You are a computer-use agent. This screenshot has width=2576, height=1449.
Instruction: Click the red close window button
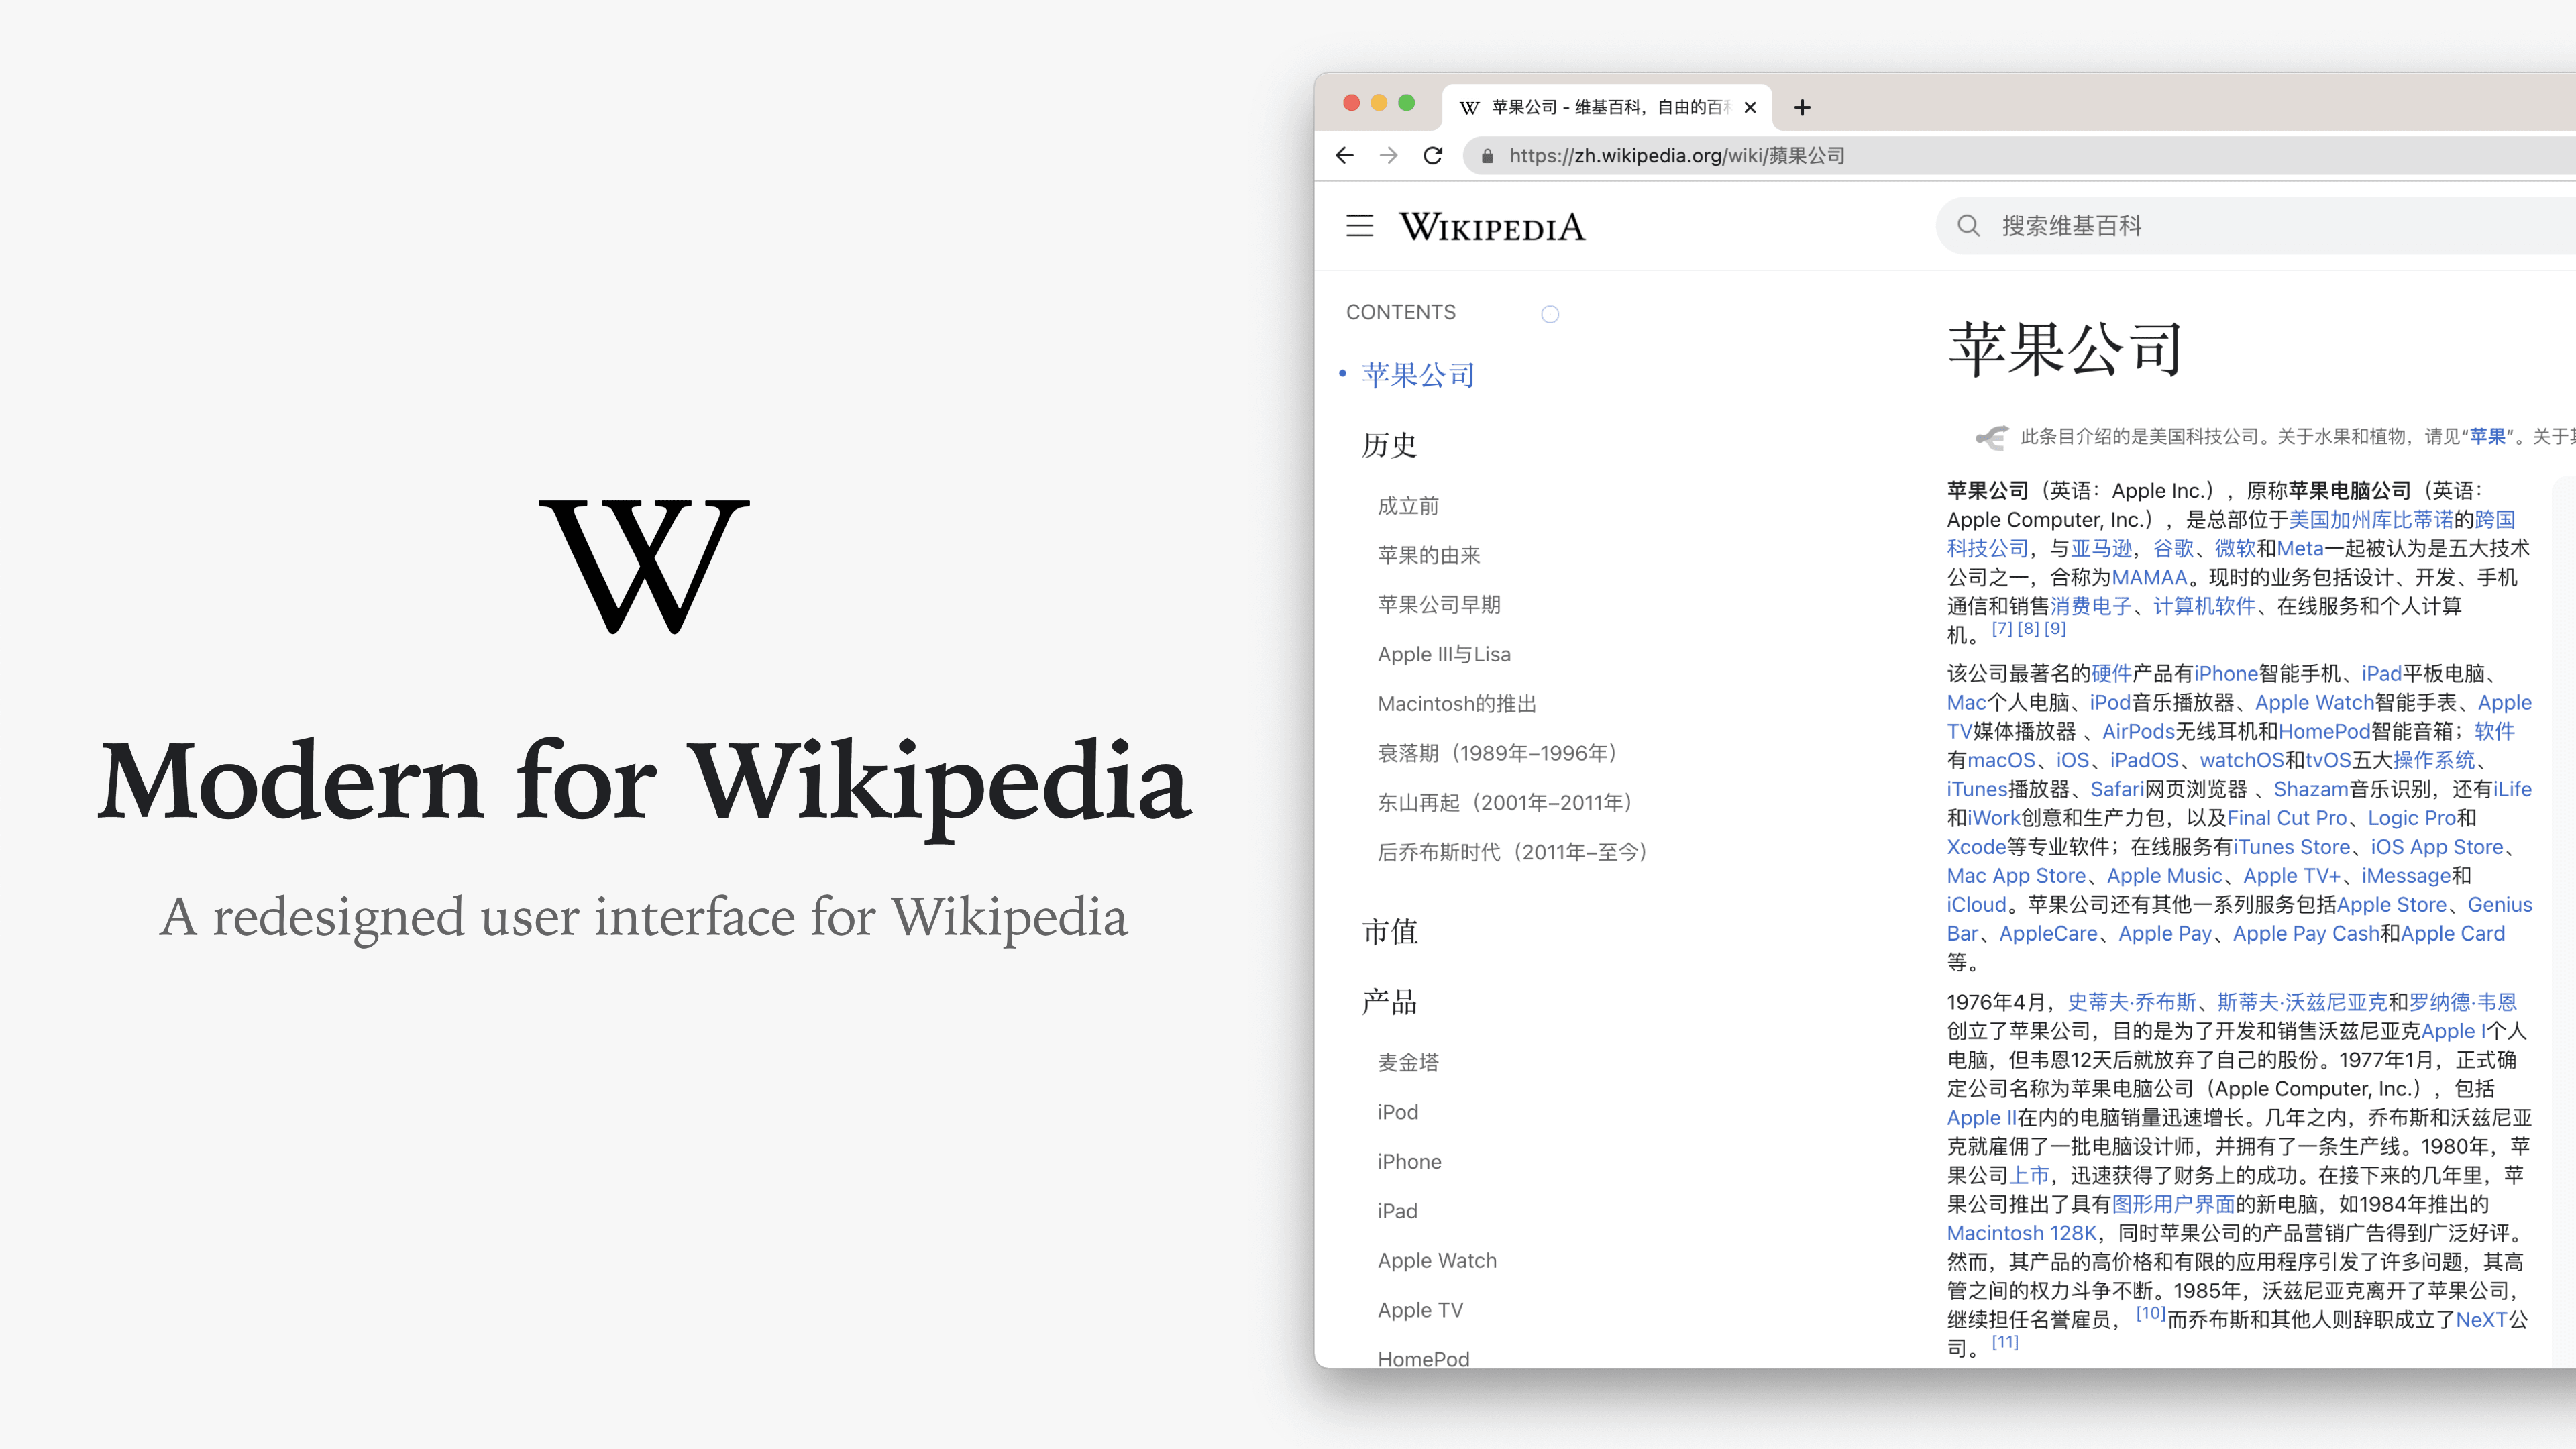click(1351, 103)
